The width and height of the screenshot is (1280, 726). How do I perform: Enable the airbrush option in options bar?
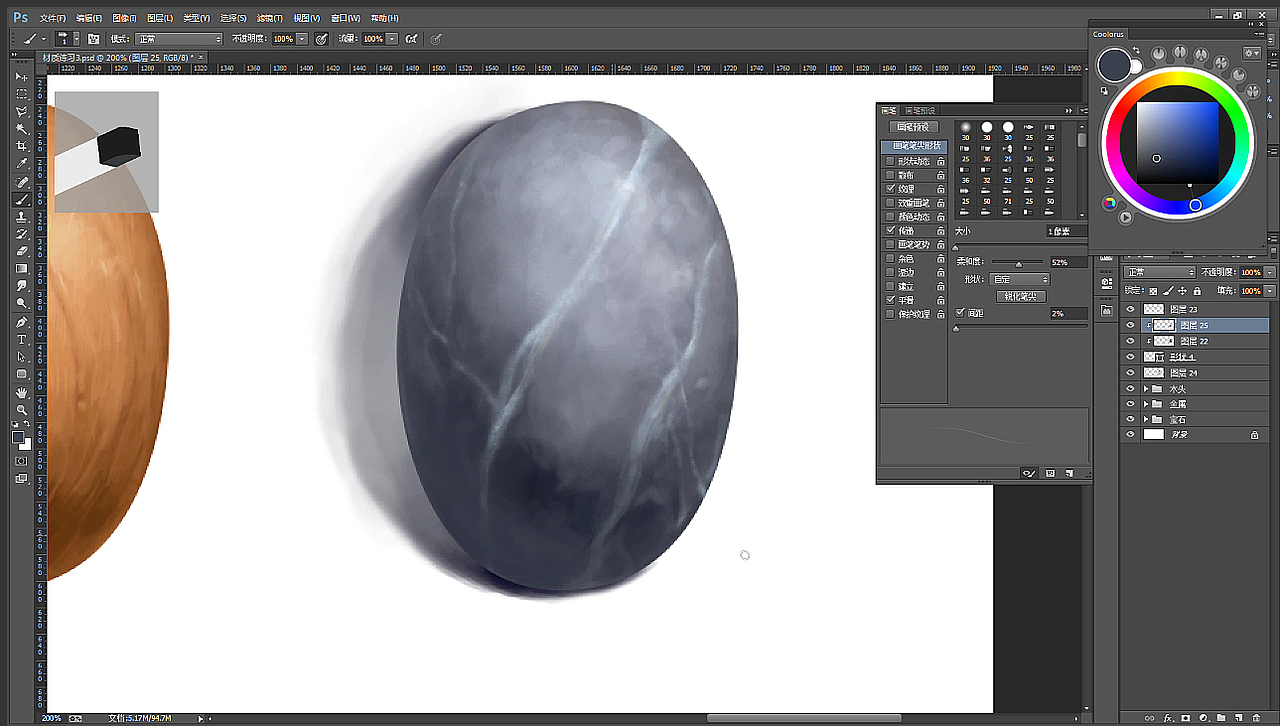(x=411, y=39)
